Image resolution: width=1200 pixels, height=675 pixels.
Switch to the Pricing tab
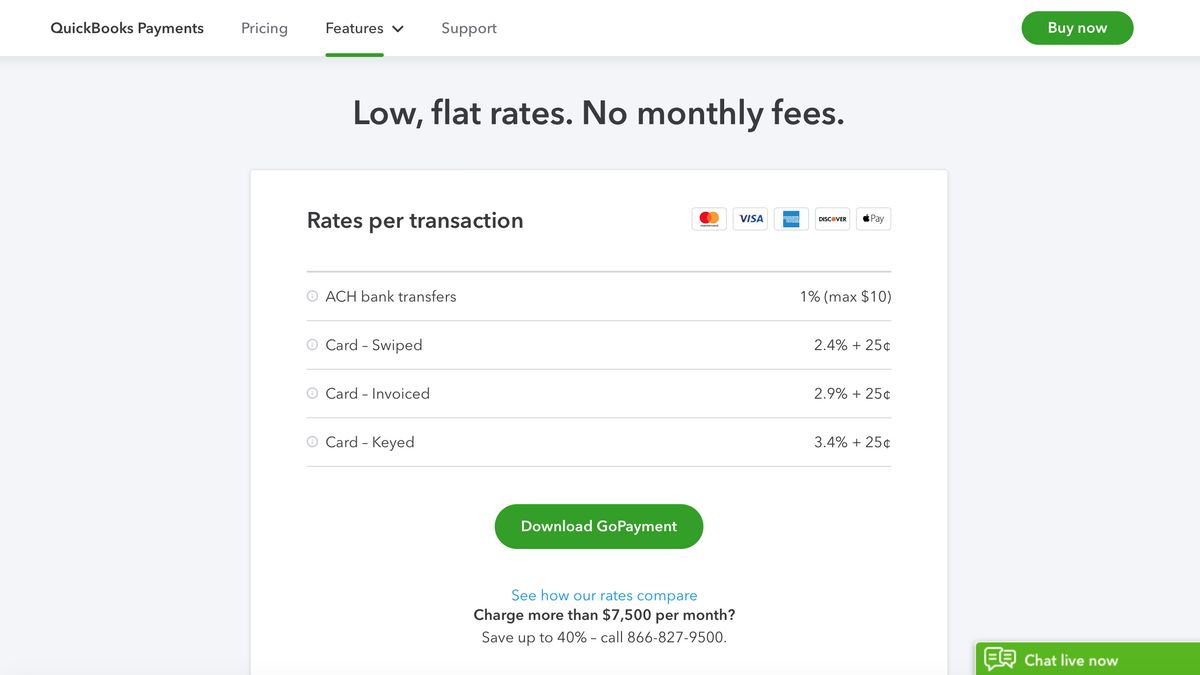click(x=264, y=28)
